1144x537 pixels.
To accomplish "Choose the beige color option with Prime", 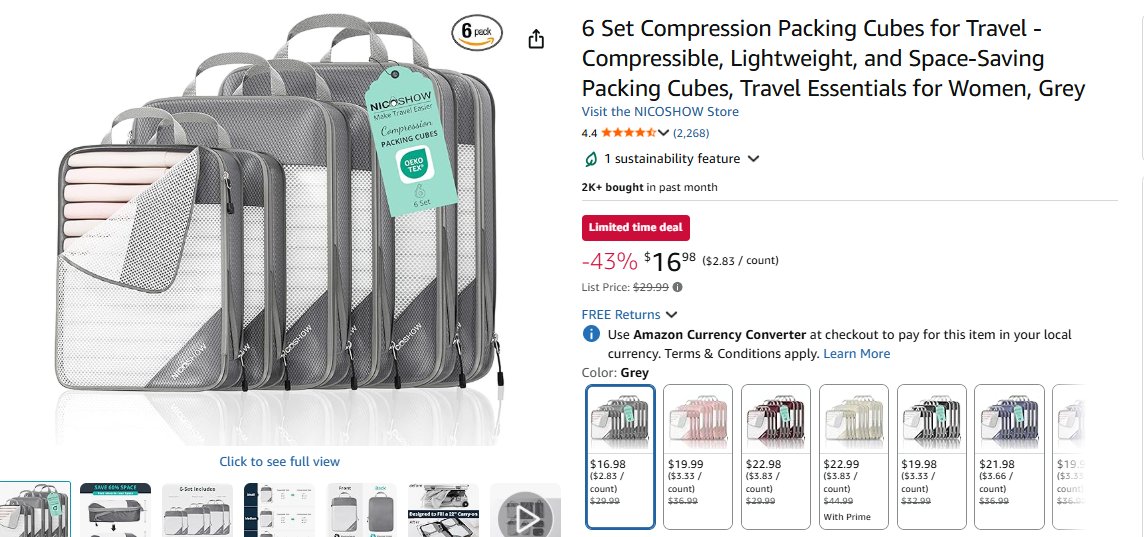I will 853,456.
